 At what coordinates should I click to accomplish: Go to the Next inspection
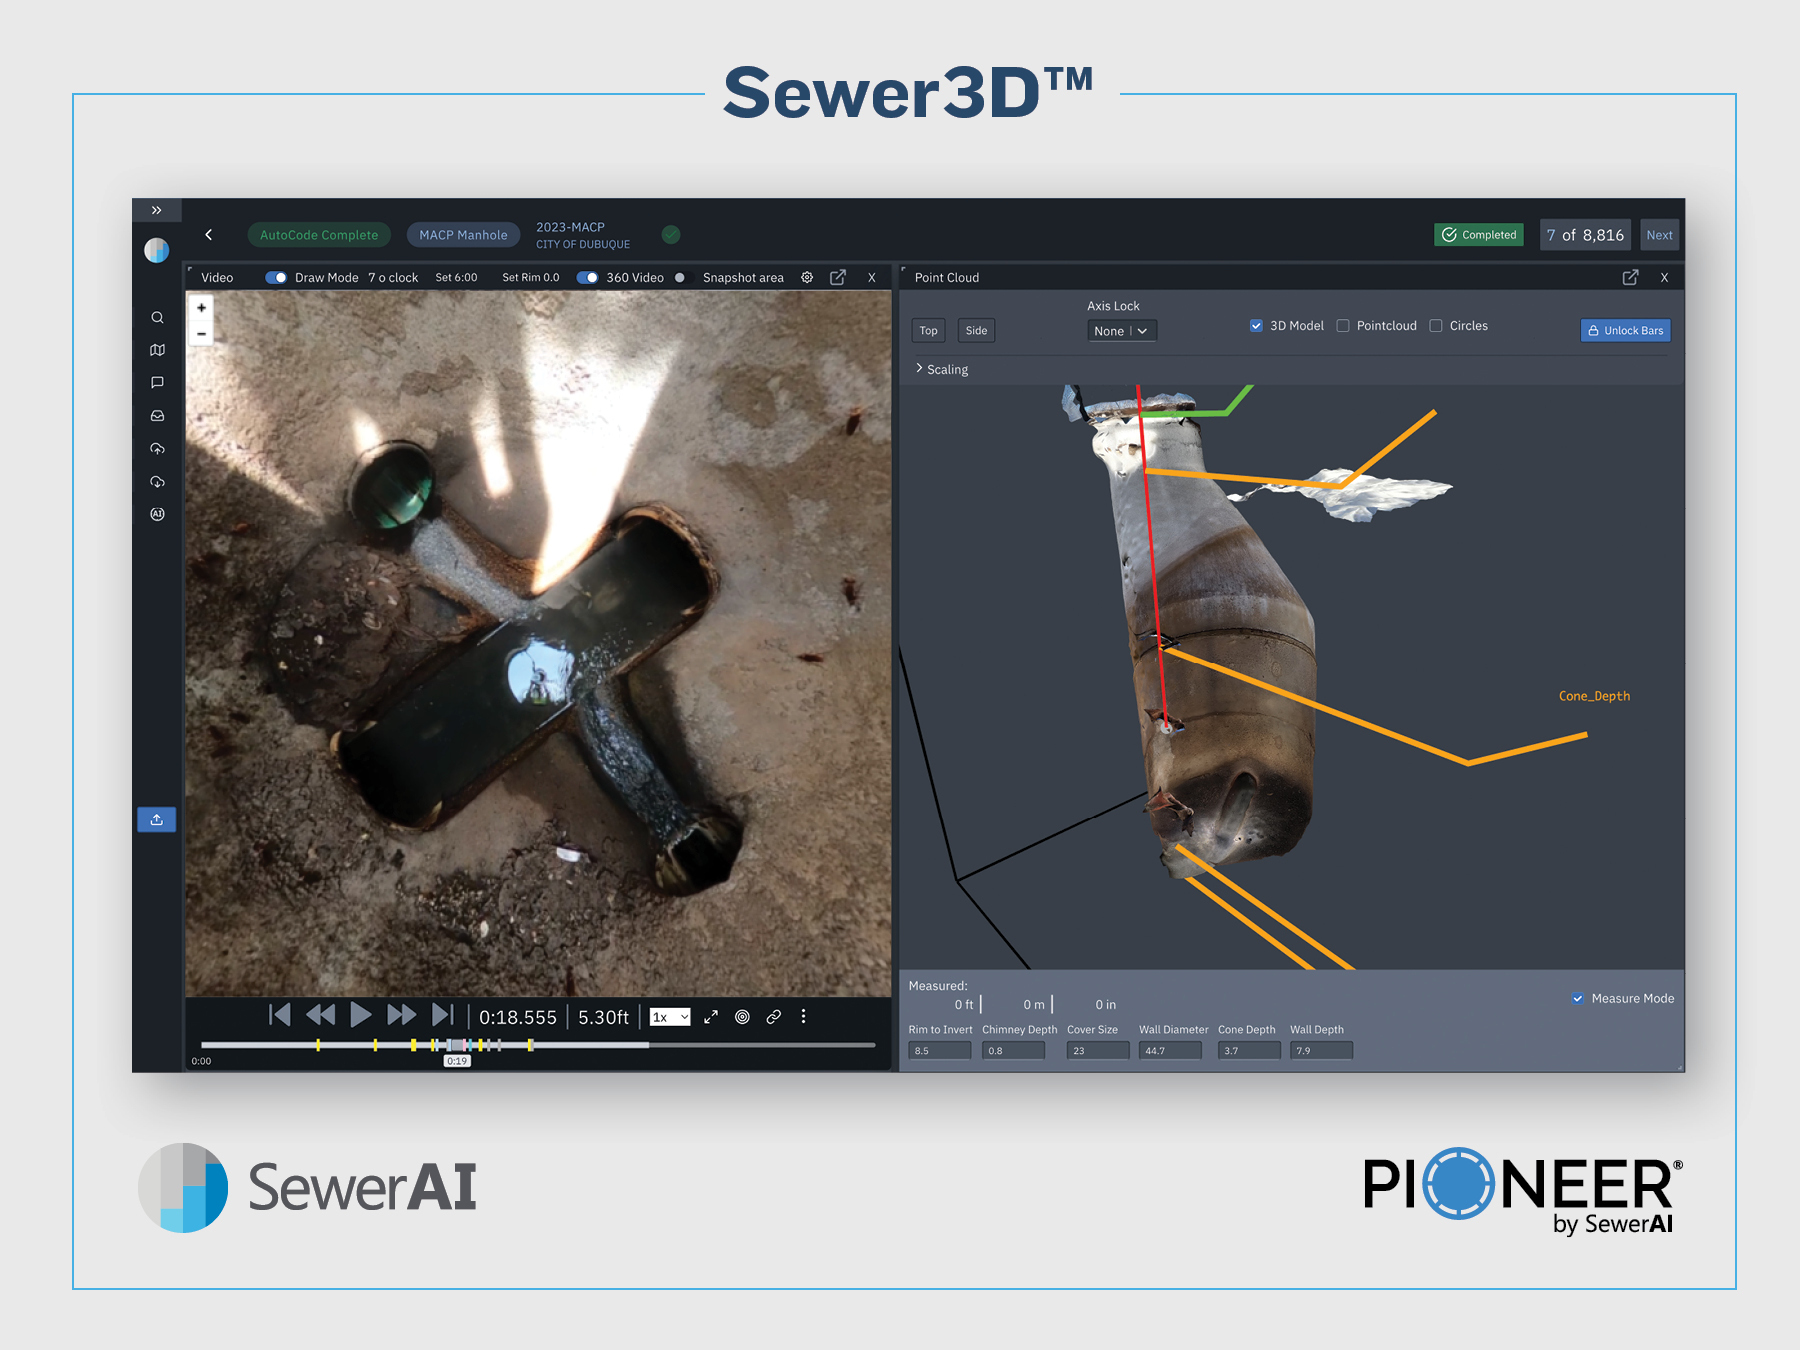click(x=1659, y=235)
